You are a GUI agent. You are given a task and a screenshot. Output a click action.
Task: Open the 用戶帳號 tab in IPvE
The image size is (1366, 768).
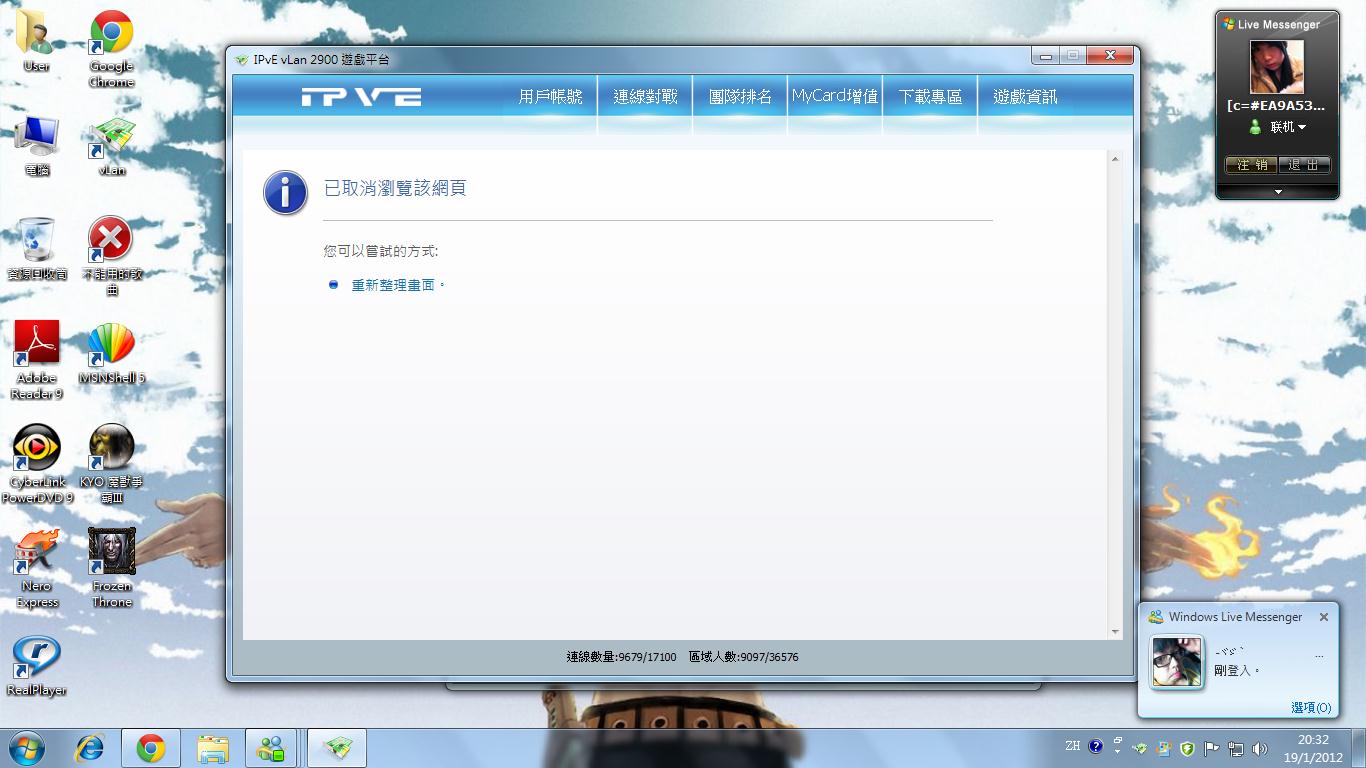tap(550, 97)
